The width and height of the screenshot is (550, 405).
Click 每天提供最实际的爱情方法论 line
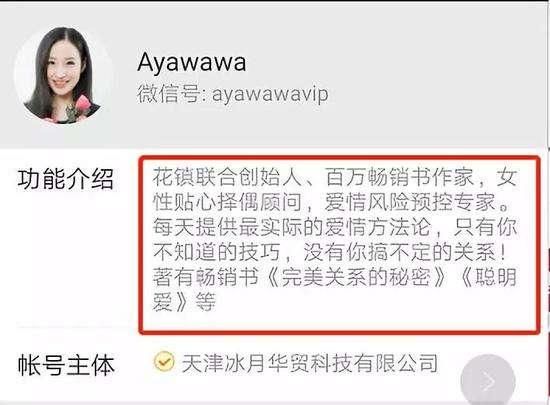pyautogui.click(x=291, y=227)
